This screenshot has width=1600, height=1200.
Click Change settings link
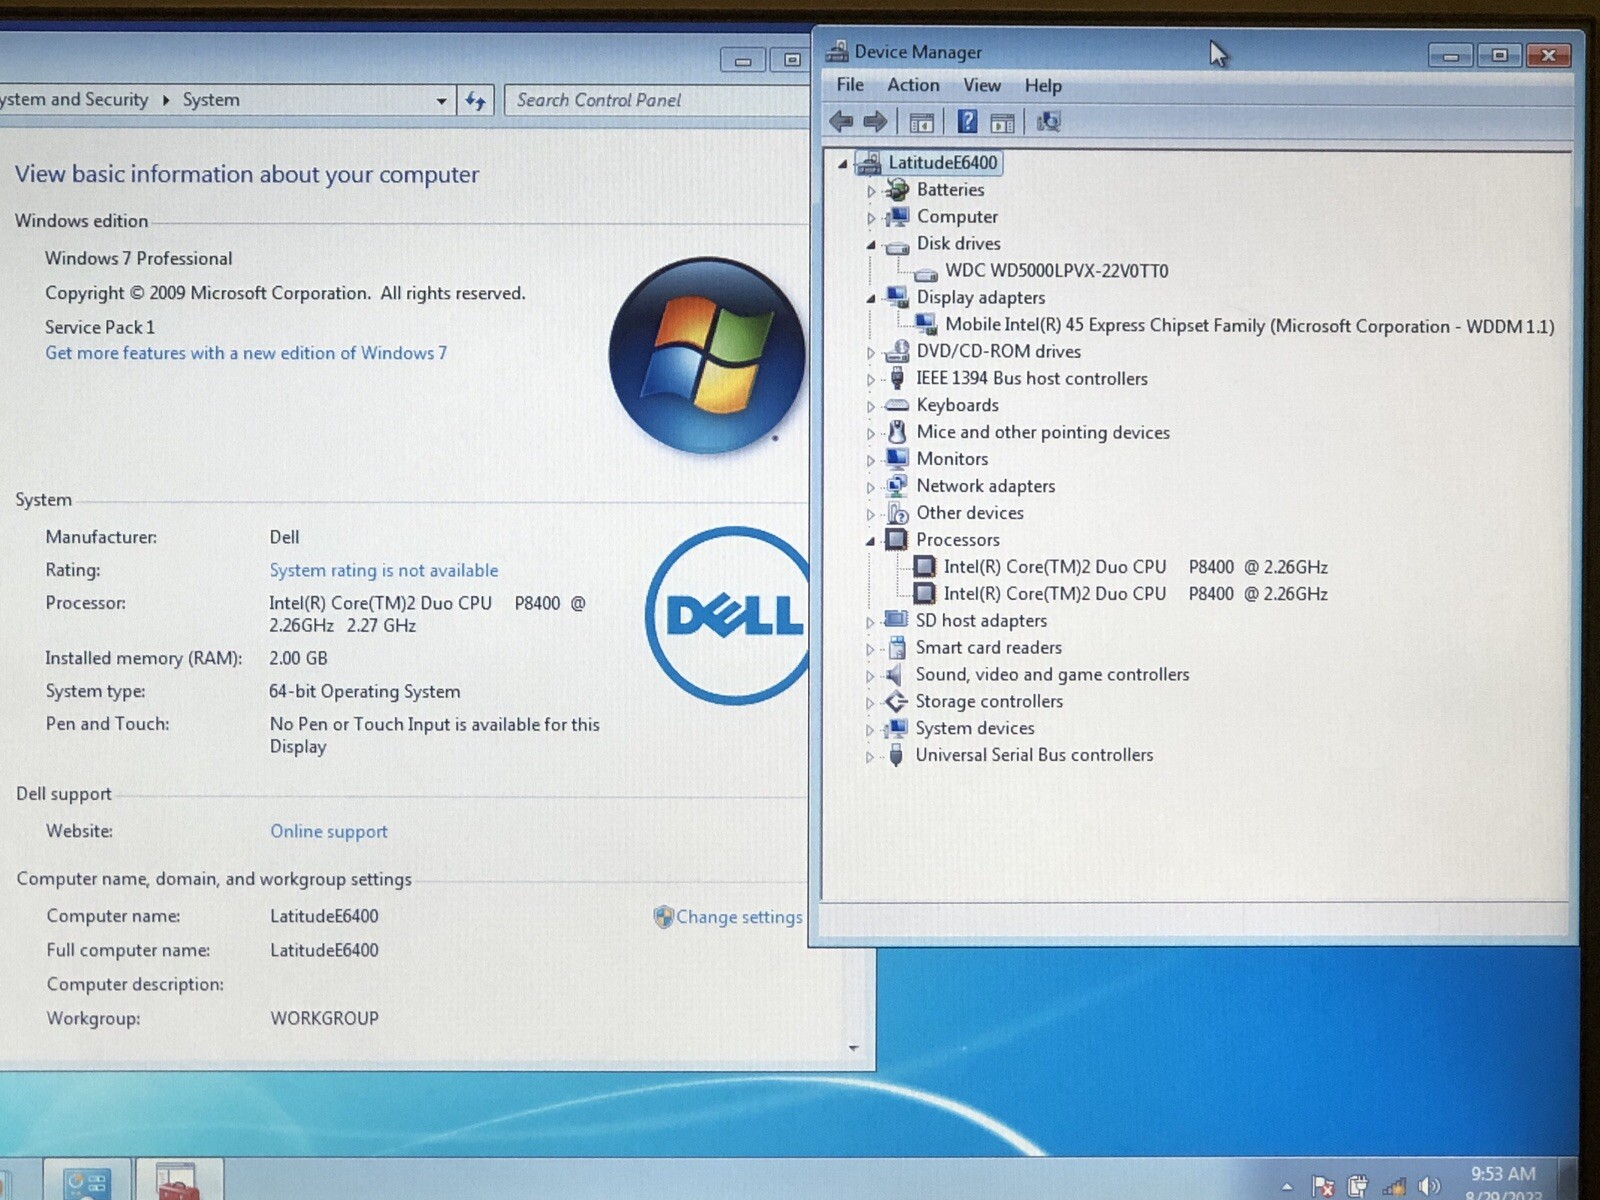[738, 917]
